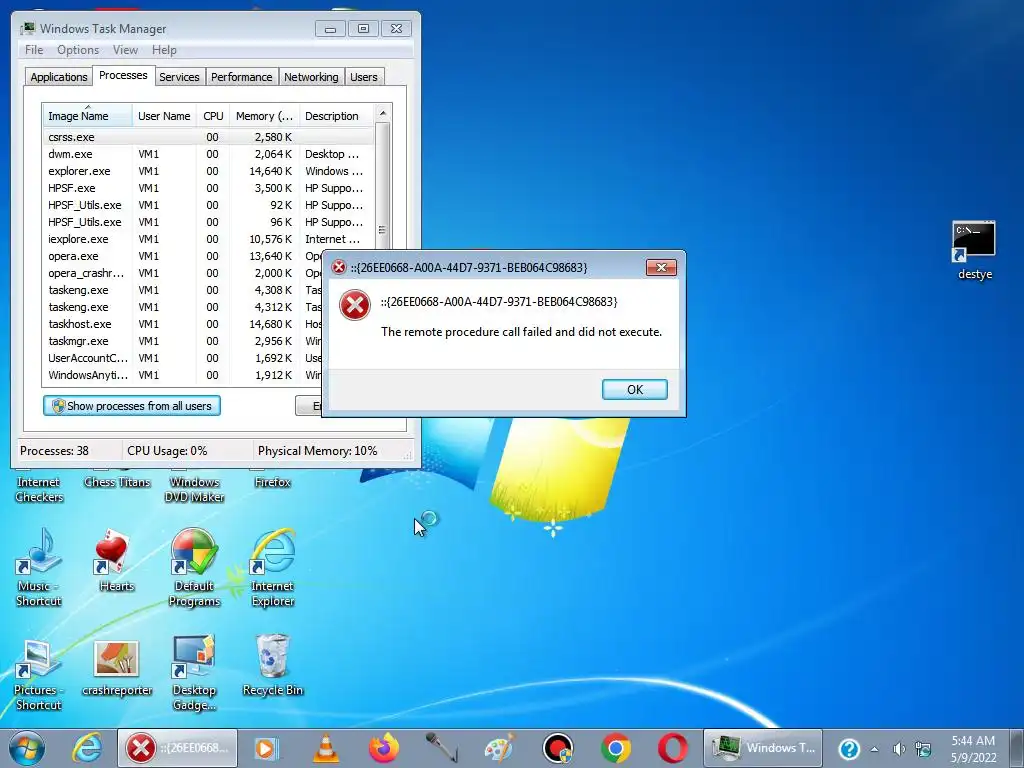The height and width of the screenshot is (768, 1024).
Task: Sort by Description column header
Action: (336, 116)
